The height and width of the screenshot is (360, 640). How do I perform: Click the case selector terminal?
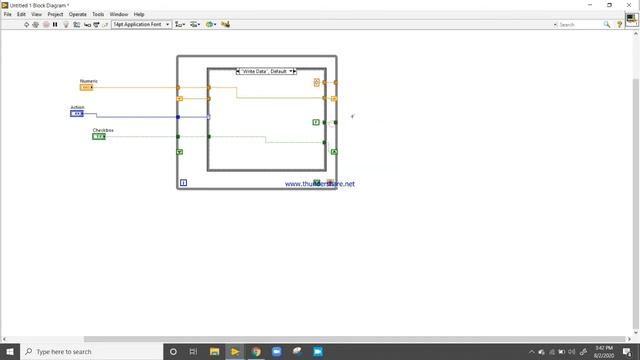coord(209,117)
